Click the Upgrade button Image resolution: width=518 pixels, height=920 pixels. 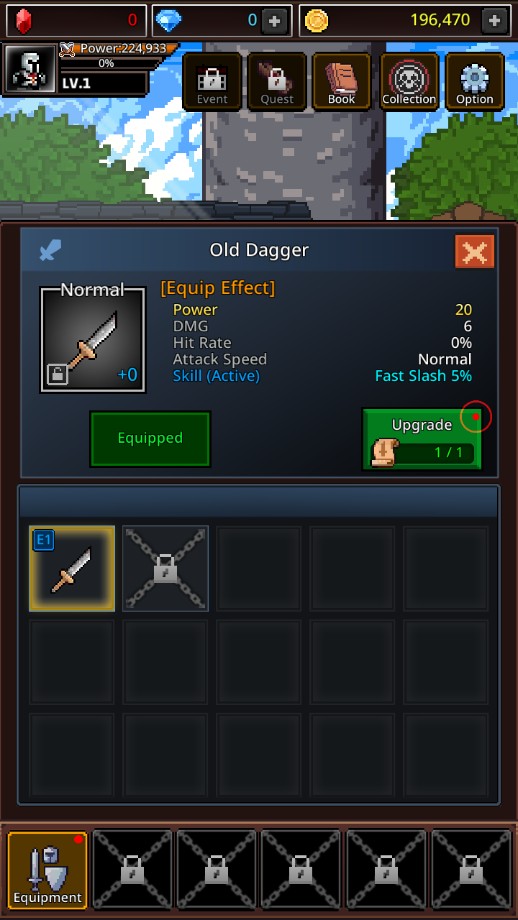click(x=422, y=439)
